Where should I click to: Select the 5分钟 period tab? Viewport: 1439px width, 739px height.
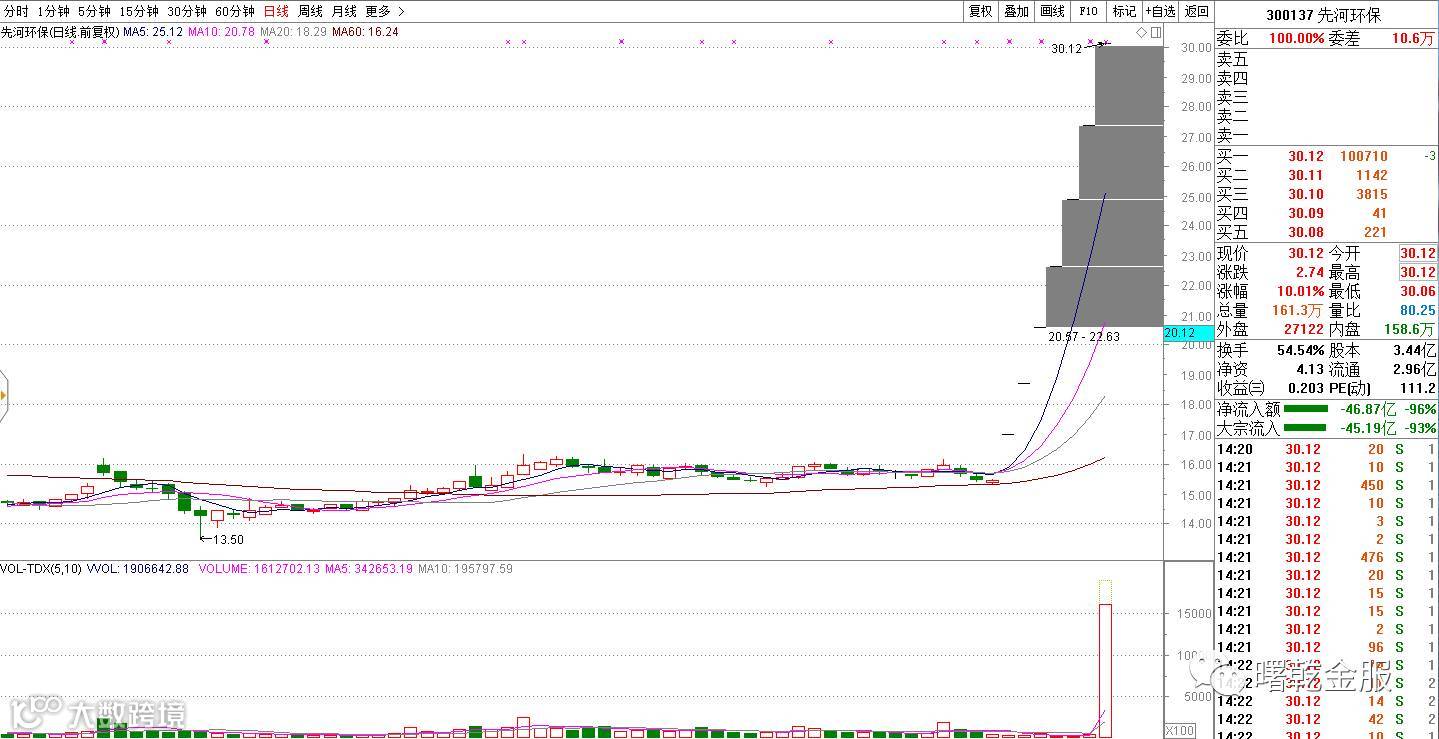click(94, 11)
